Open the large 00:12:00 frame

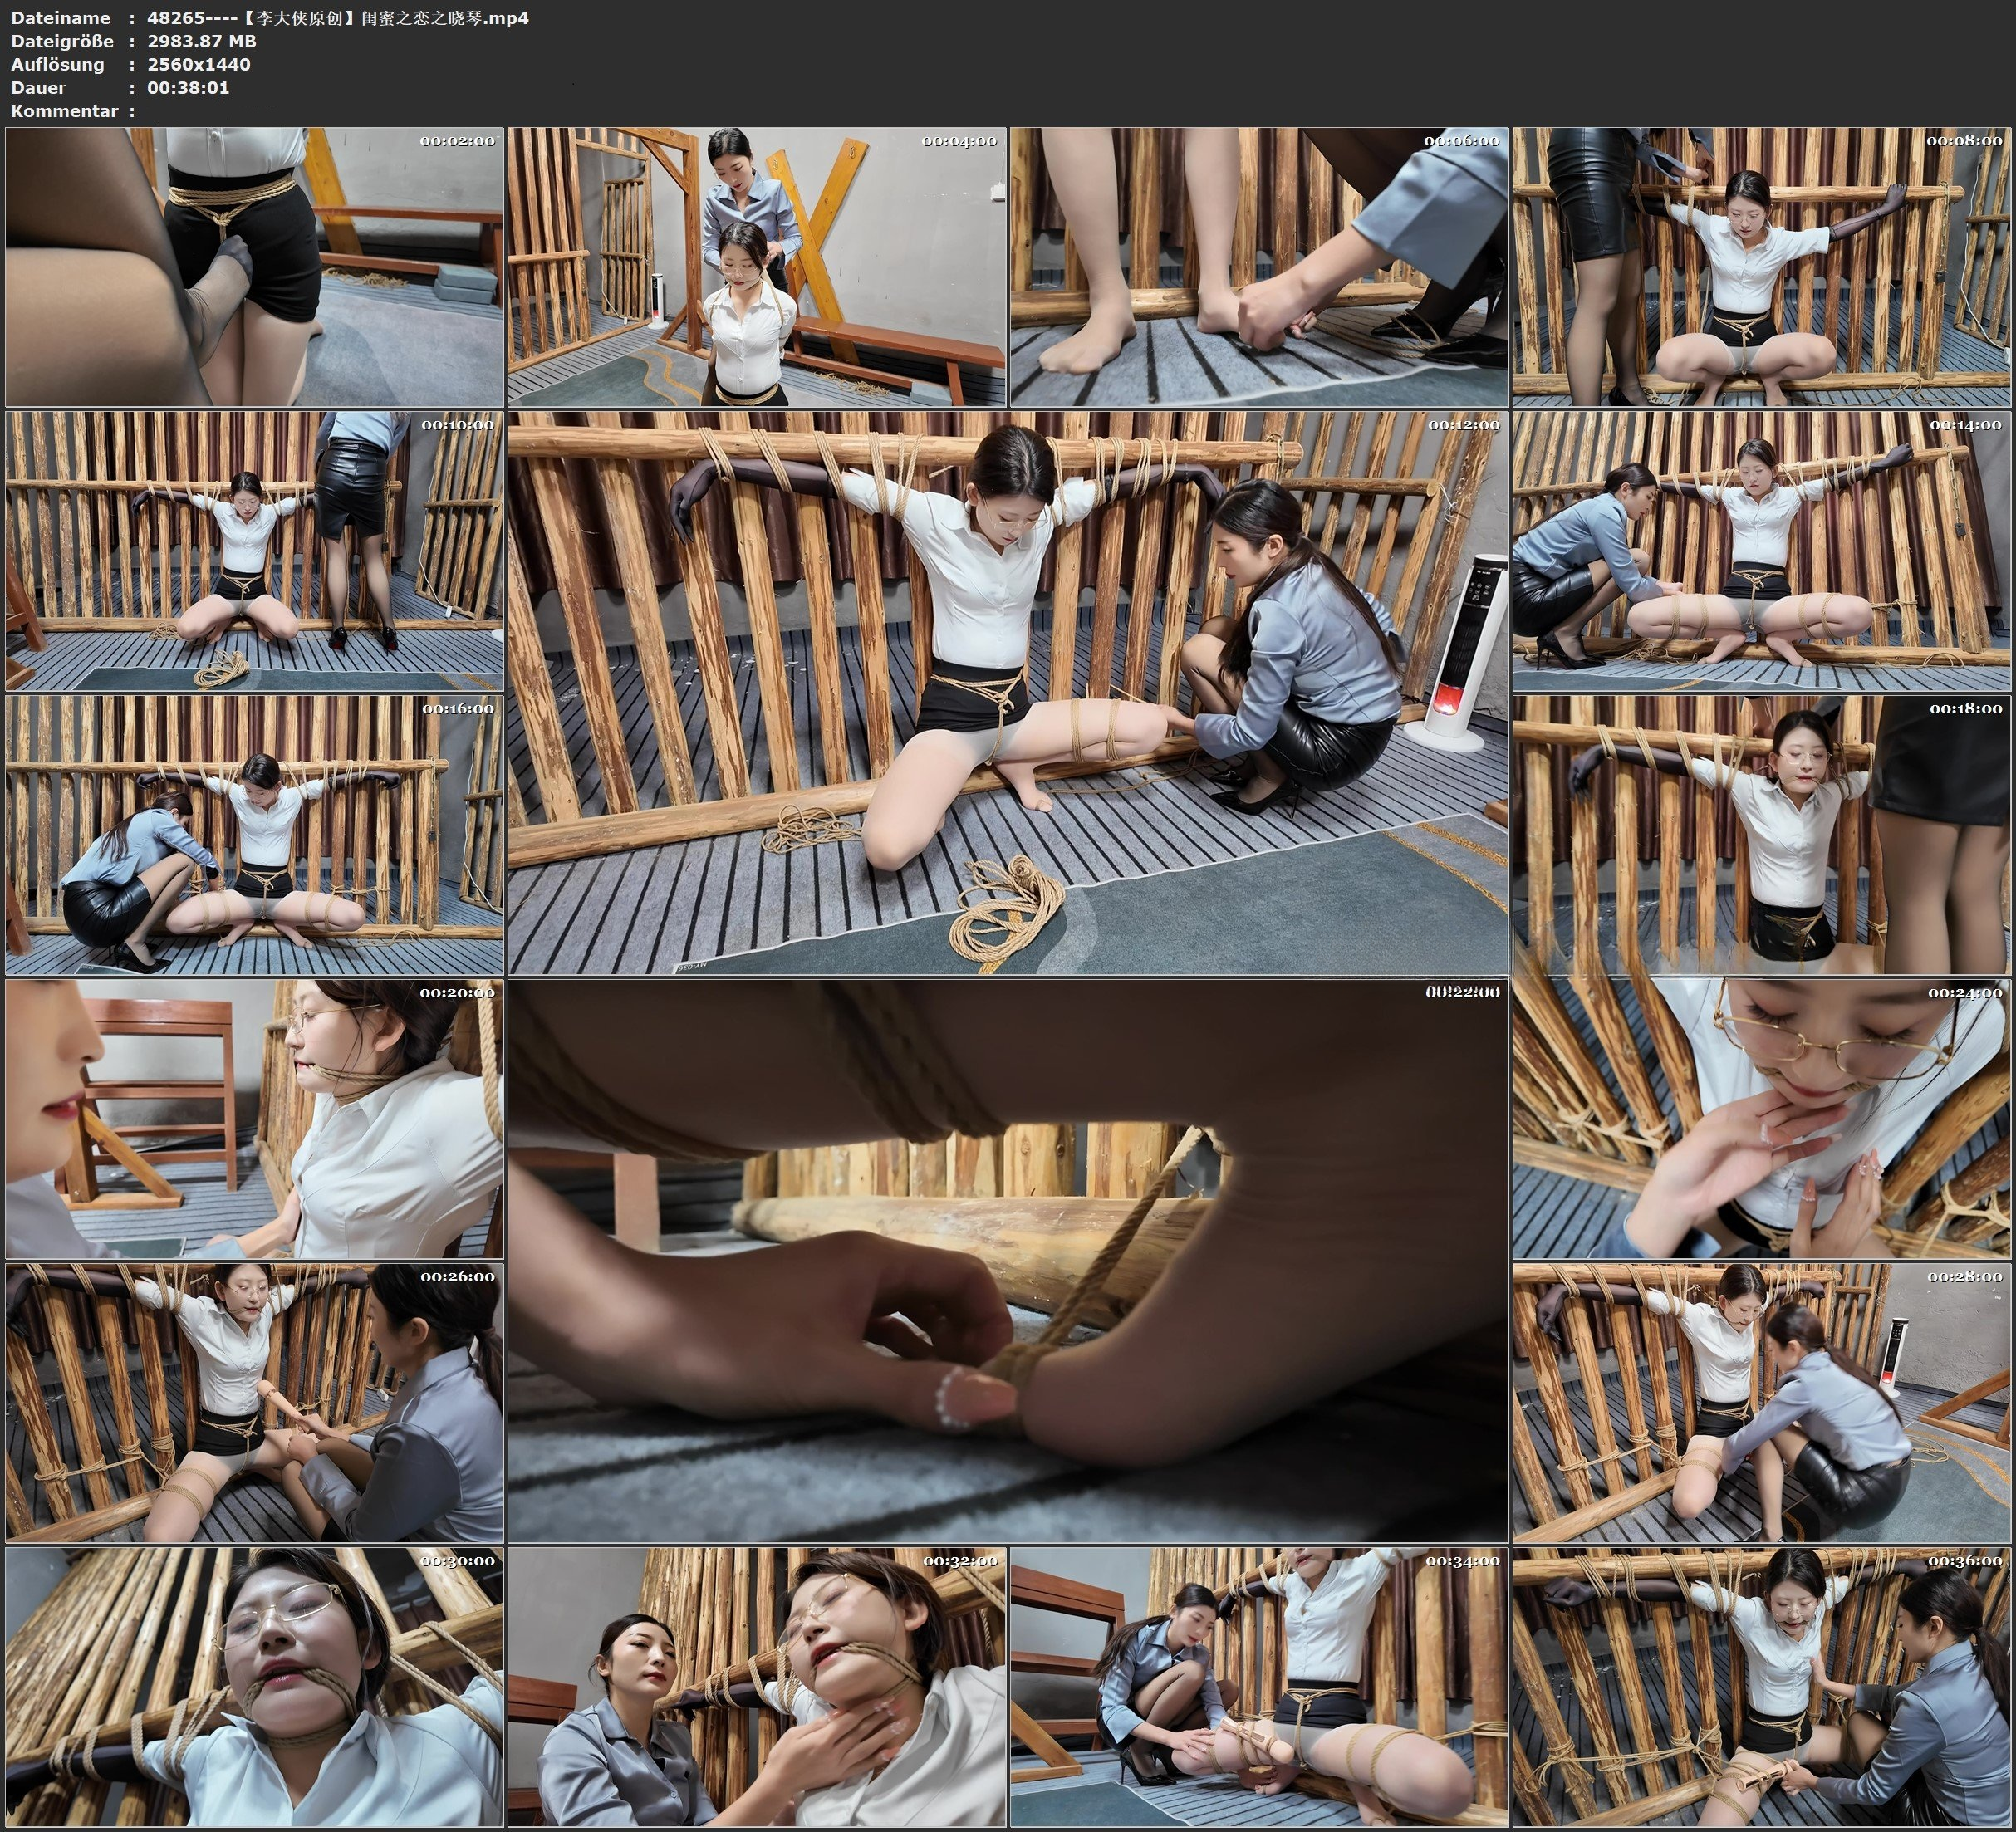[x=1007, y=692]
